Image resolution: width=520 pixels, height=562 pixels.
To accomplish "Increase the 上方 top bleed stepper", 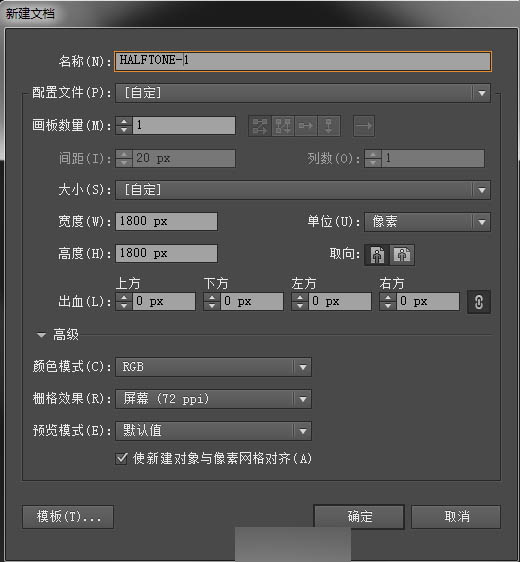I will click(124, 297).
